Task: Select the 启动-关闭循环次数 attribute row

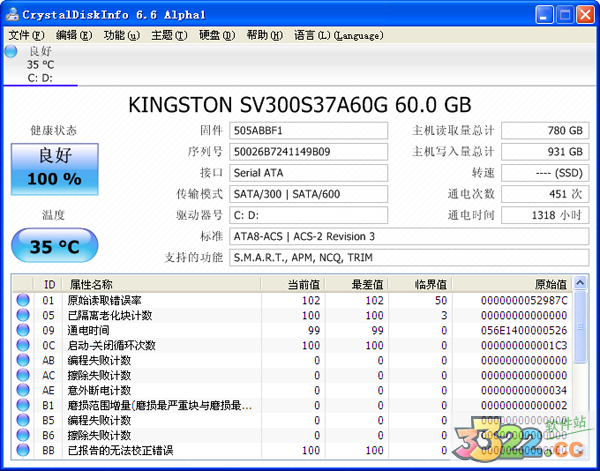Action: pyautogui.click(x=293, y=345)
